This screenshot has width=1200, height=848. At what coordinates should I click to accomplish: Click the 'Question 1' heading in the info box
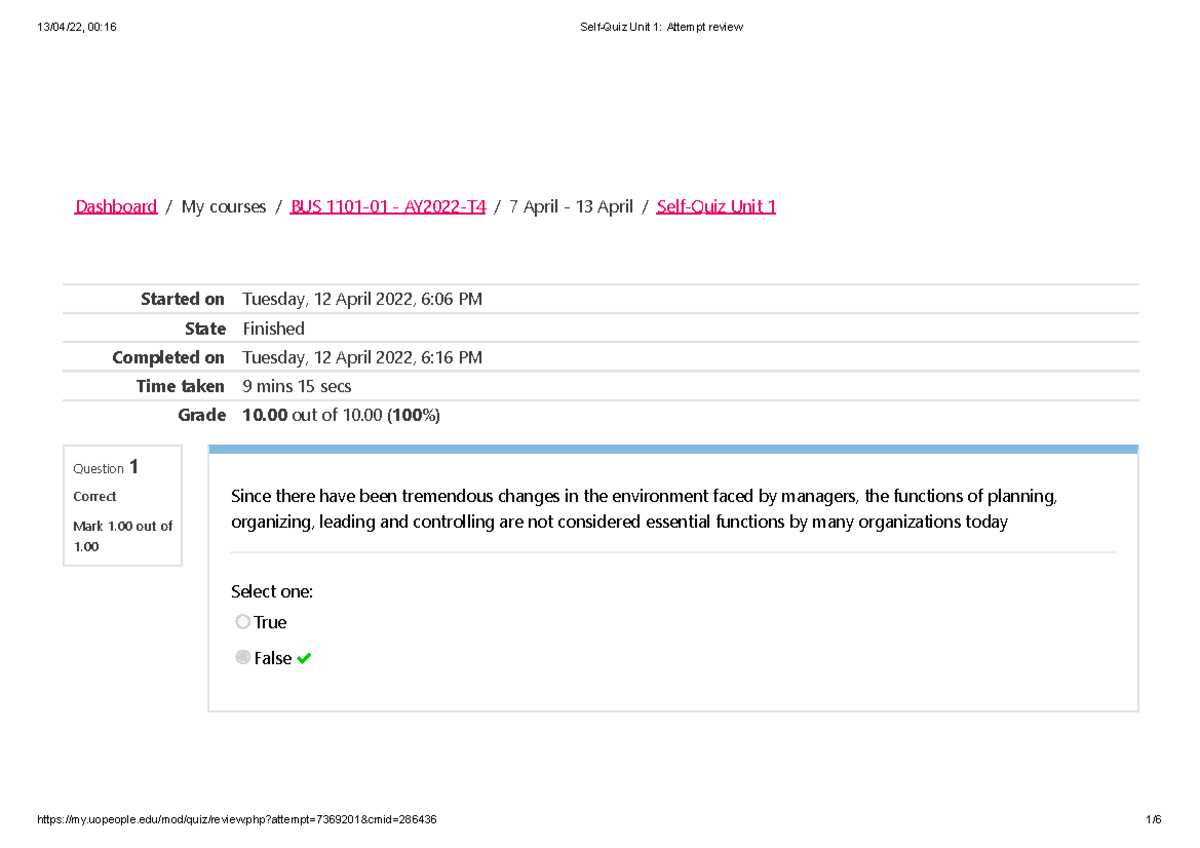106,468
